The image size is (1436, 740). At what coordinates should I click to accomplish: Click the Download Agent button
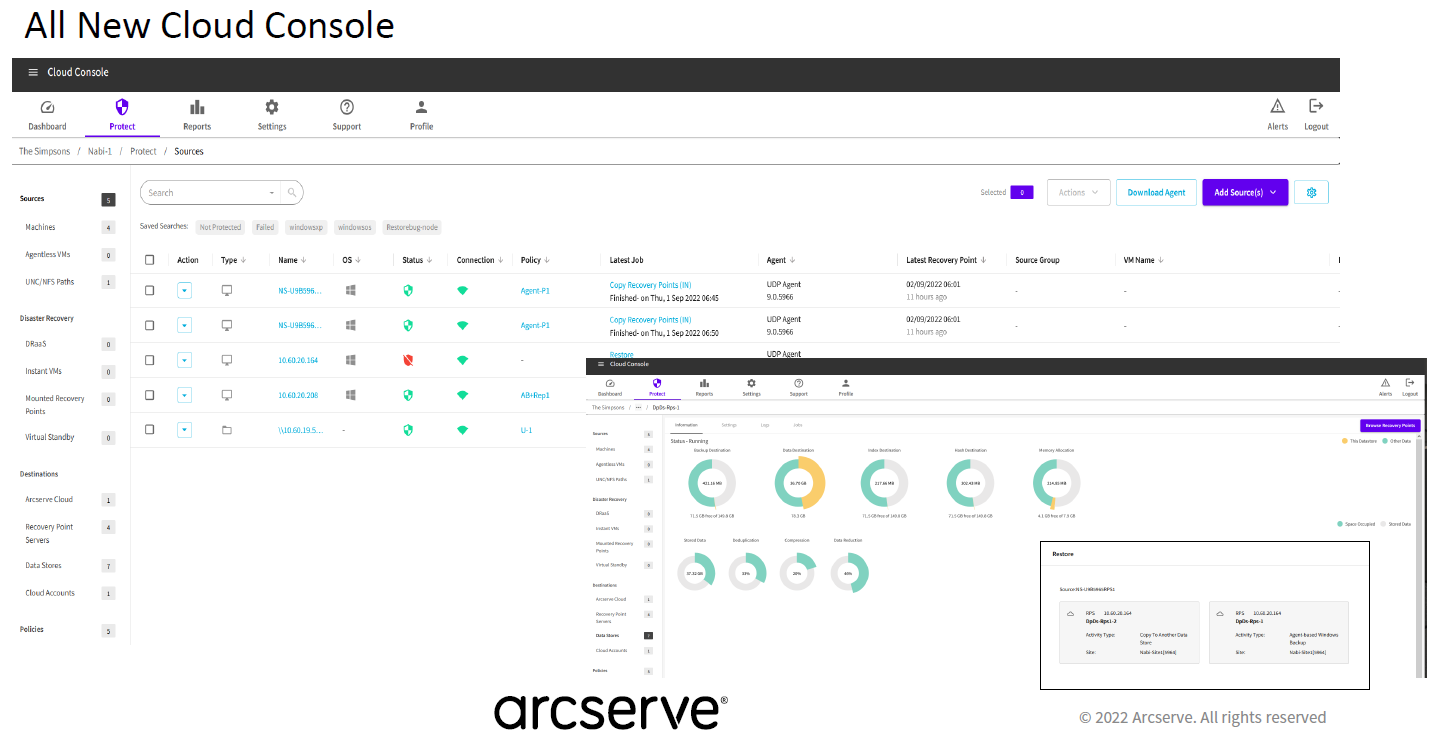1156,192
